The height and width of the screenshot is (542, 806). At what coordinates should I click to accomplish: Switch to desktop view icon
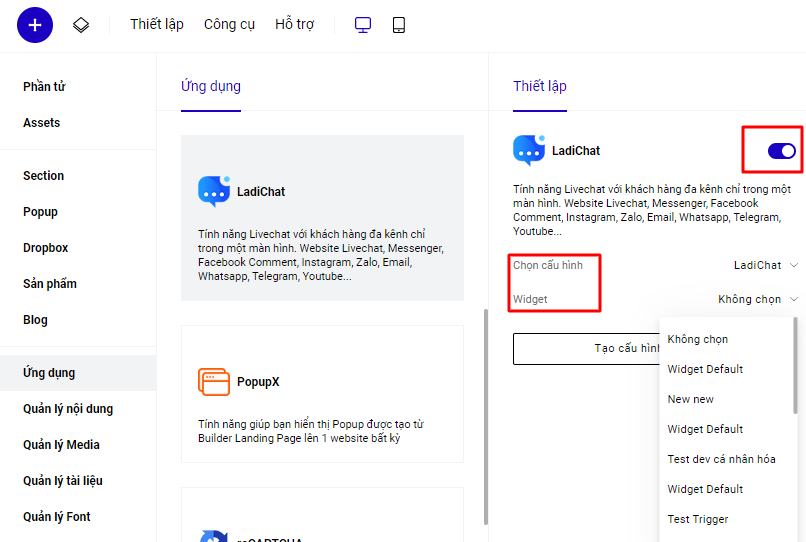[x=363, y=25]
